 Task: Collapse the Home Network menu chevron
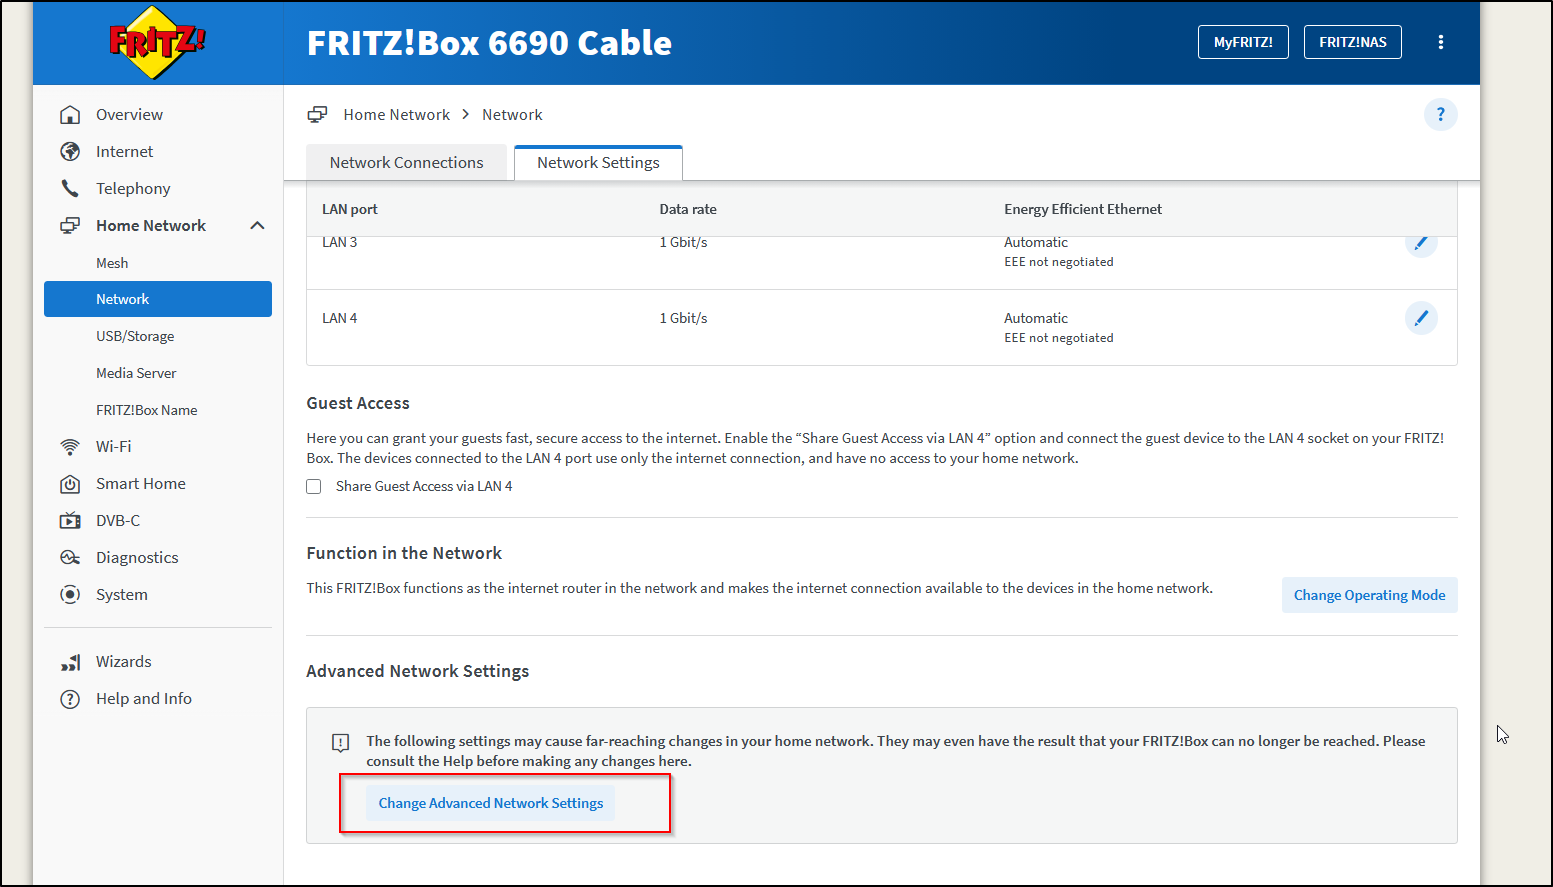(257, 226)
